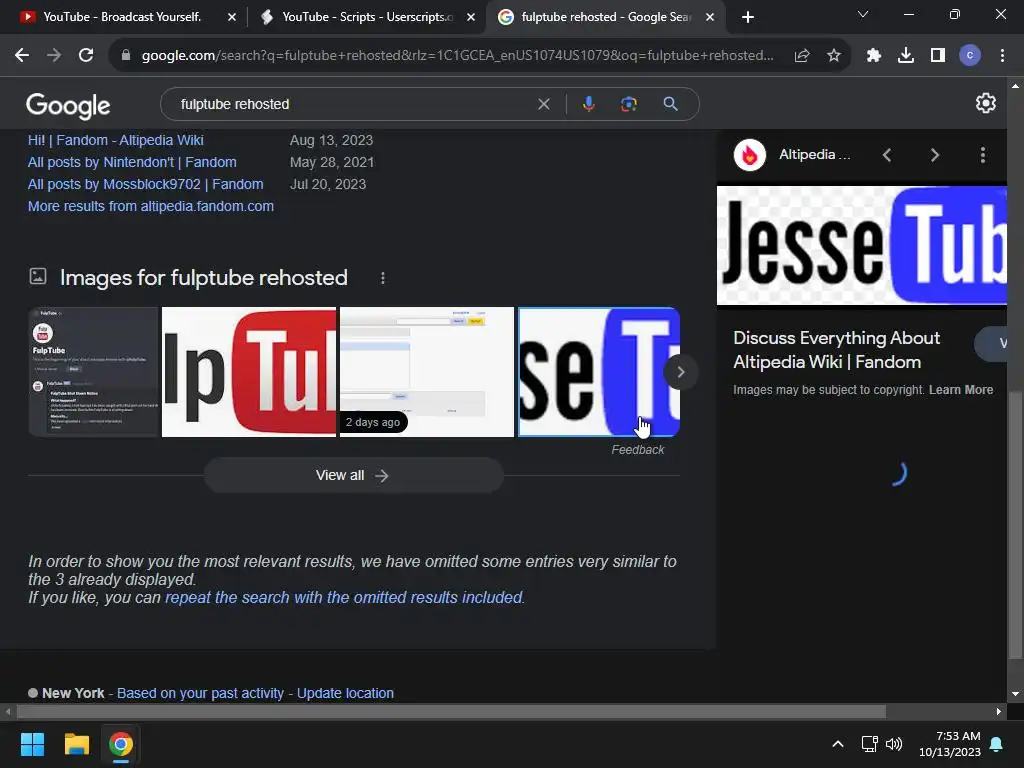Clear the search box with X

tap(543, 104)
